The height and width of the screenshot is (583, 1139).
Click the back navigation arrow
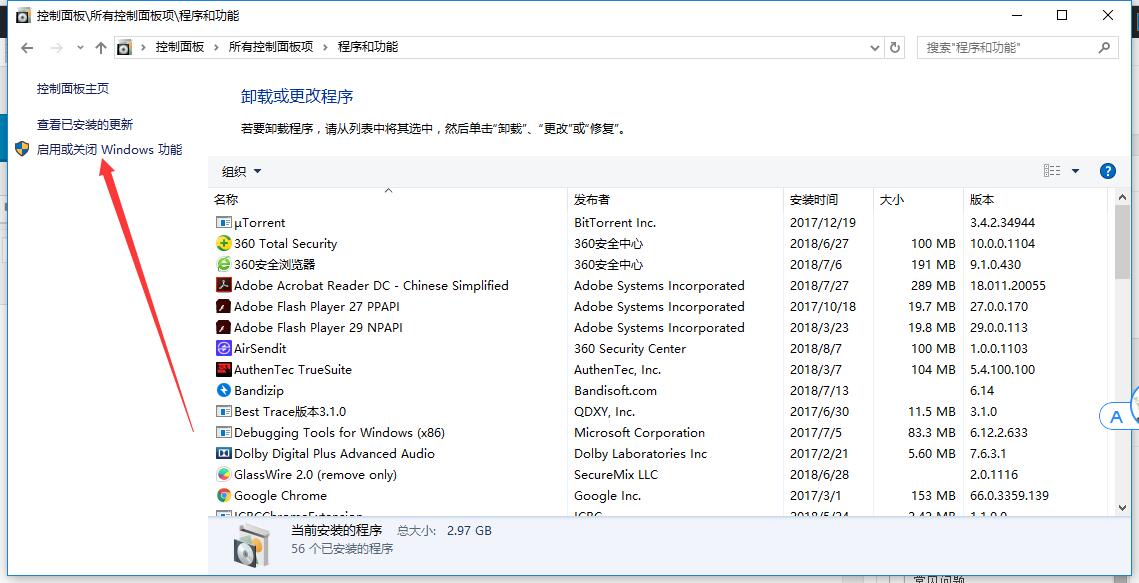coord(26,46)
